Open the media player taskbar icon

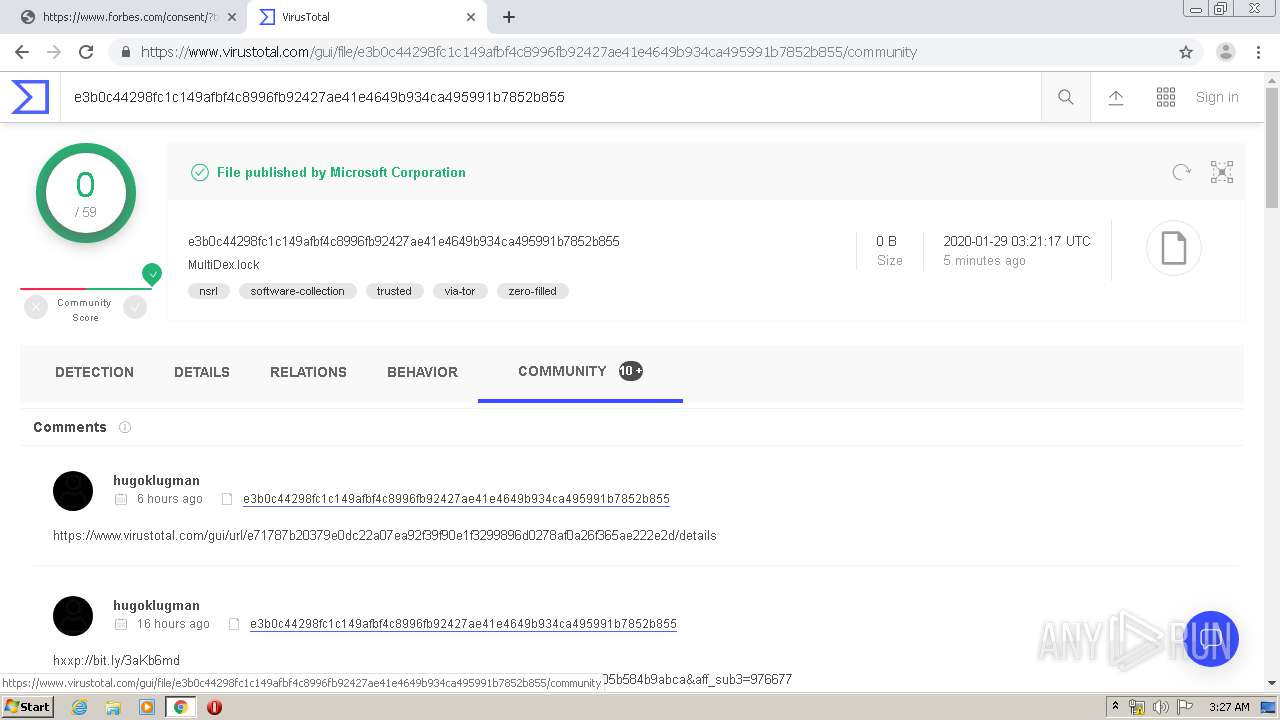(147, 707)
